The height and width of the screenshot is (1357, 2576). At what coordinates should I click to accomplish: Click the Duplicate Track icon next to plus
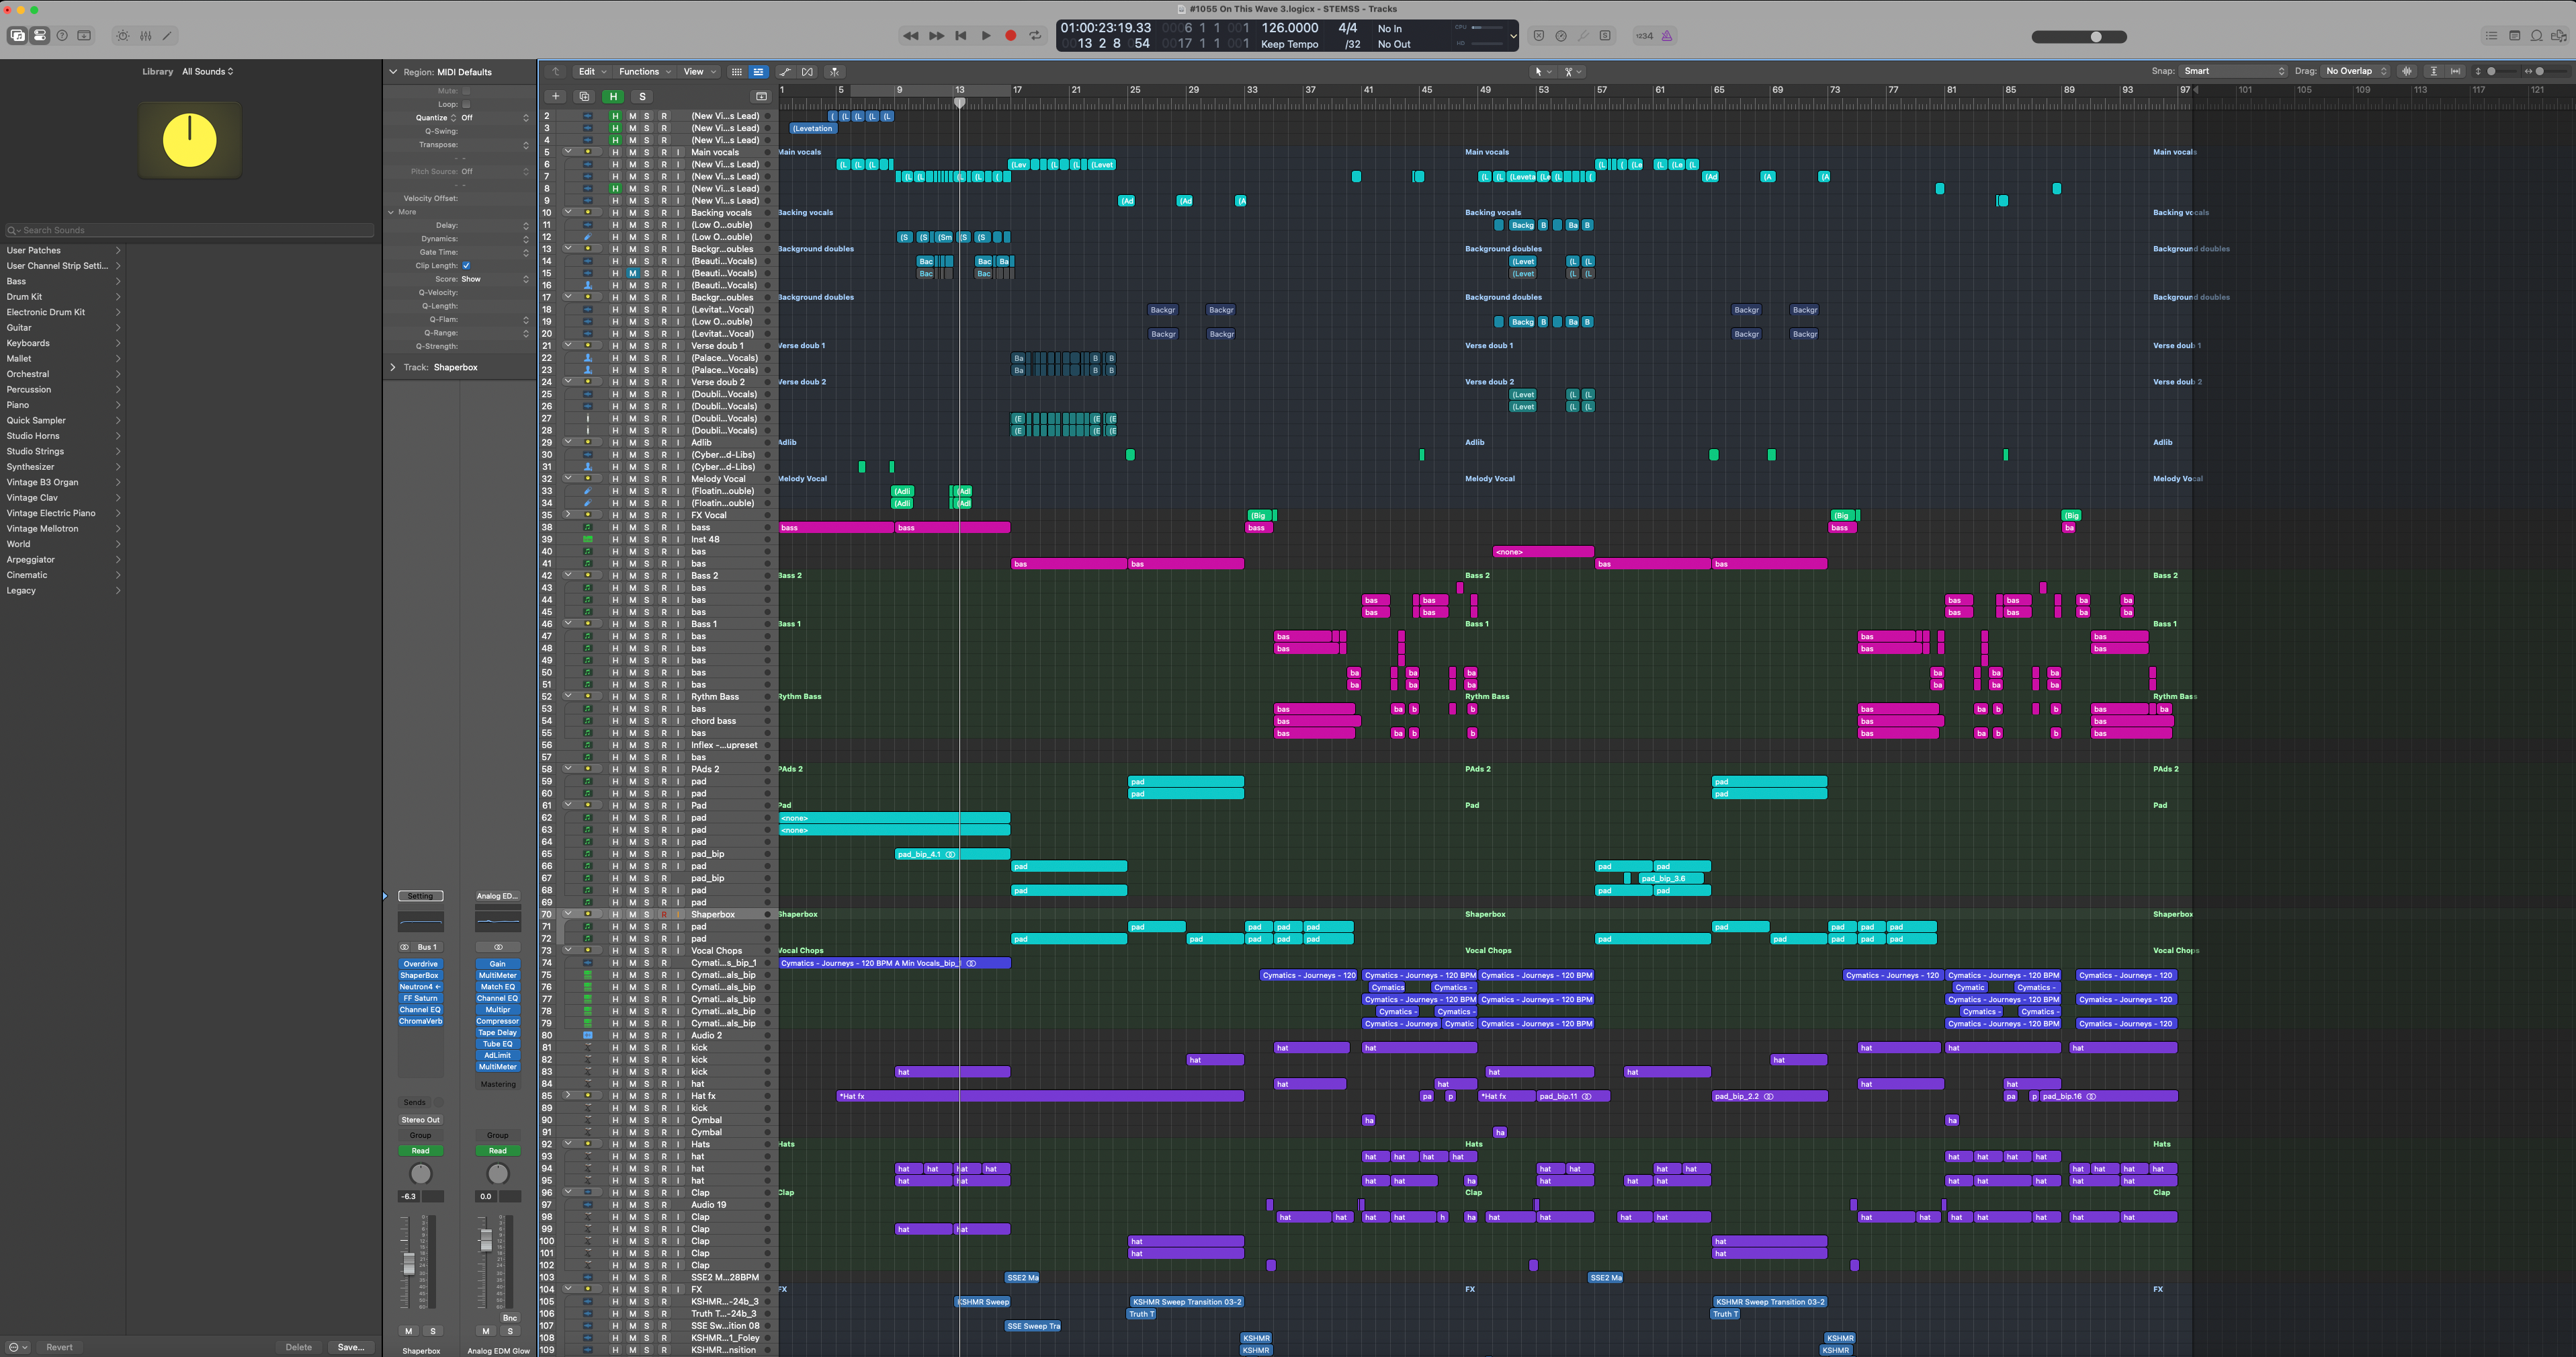[x=584, y=96]
